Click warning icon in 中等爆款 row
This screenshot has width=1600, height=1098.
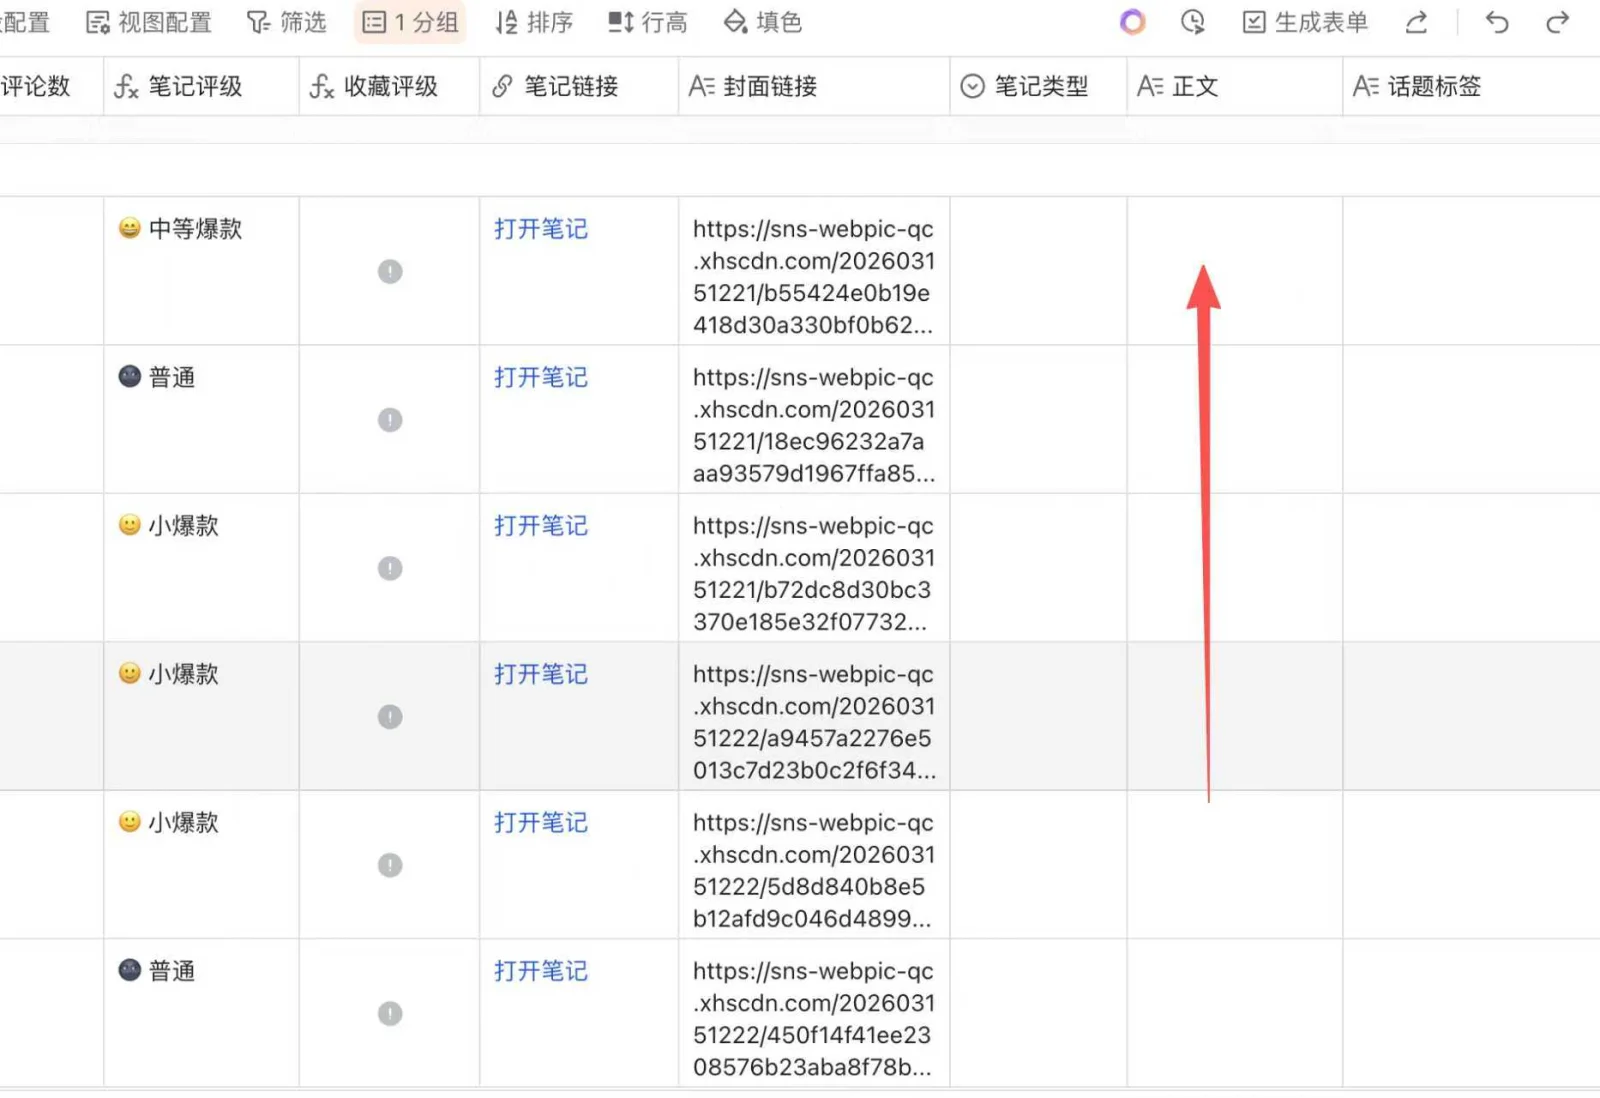(x=390, y=271)
